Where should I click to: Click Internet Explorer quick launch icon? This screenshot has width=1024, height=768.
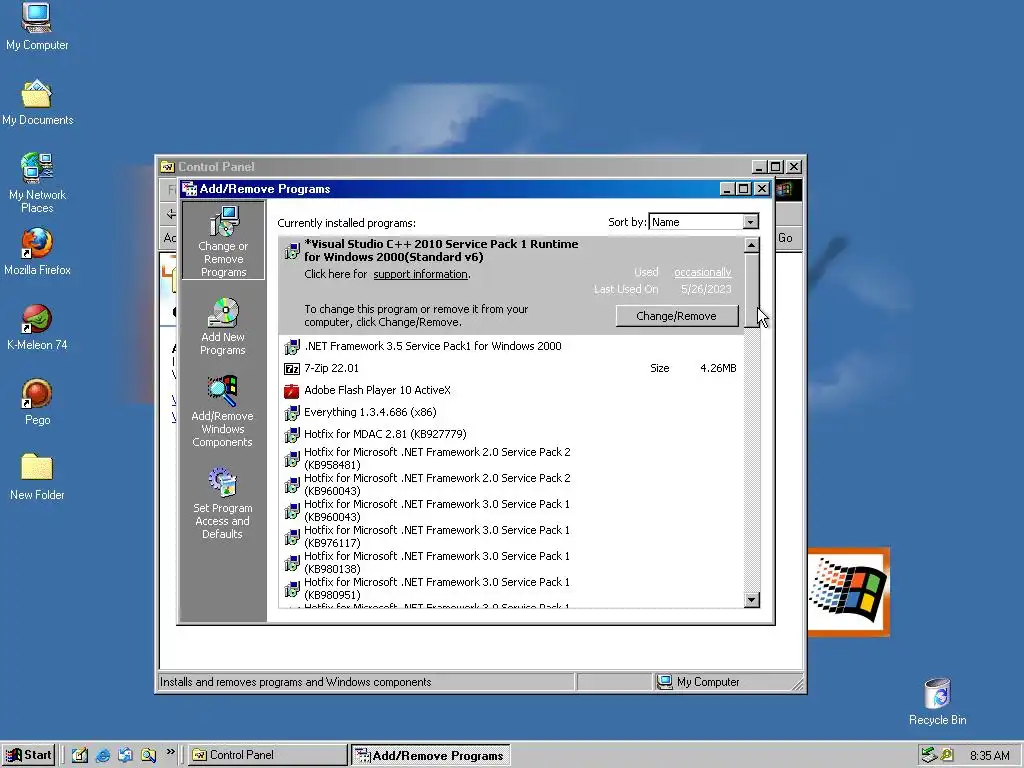pos(103,756)
